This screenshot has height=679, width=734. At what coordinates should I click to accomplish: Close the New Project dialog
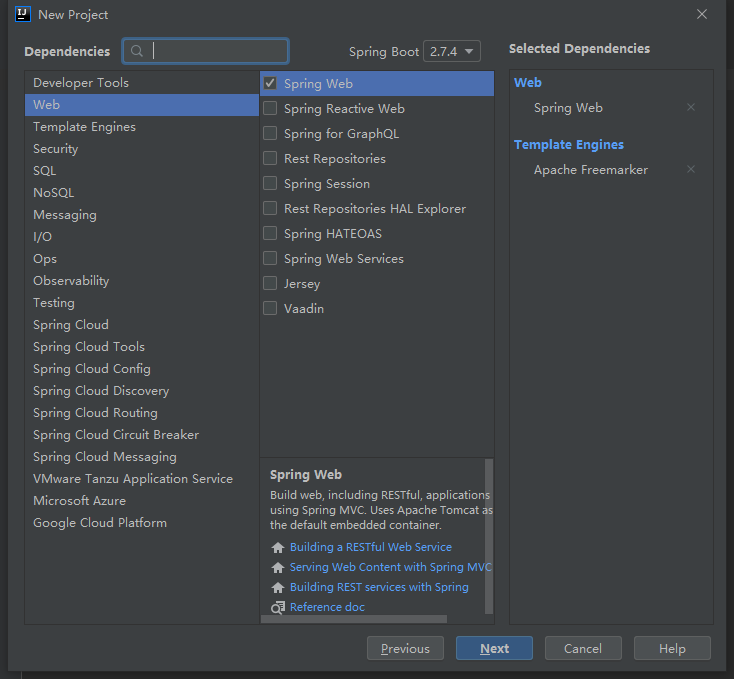tap(702, 14)
